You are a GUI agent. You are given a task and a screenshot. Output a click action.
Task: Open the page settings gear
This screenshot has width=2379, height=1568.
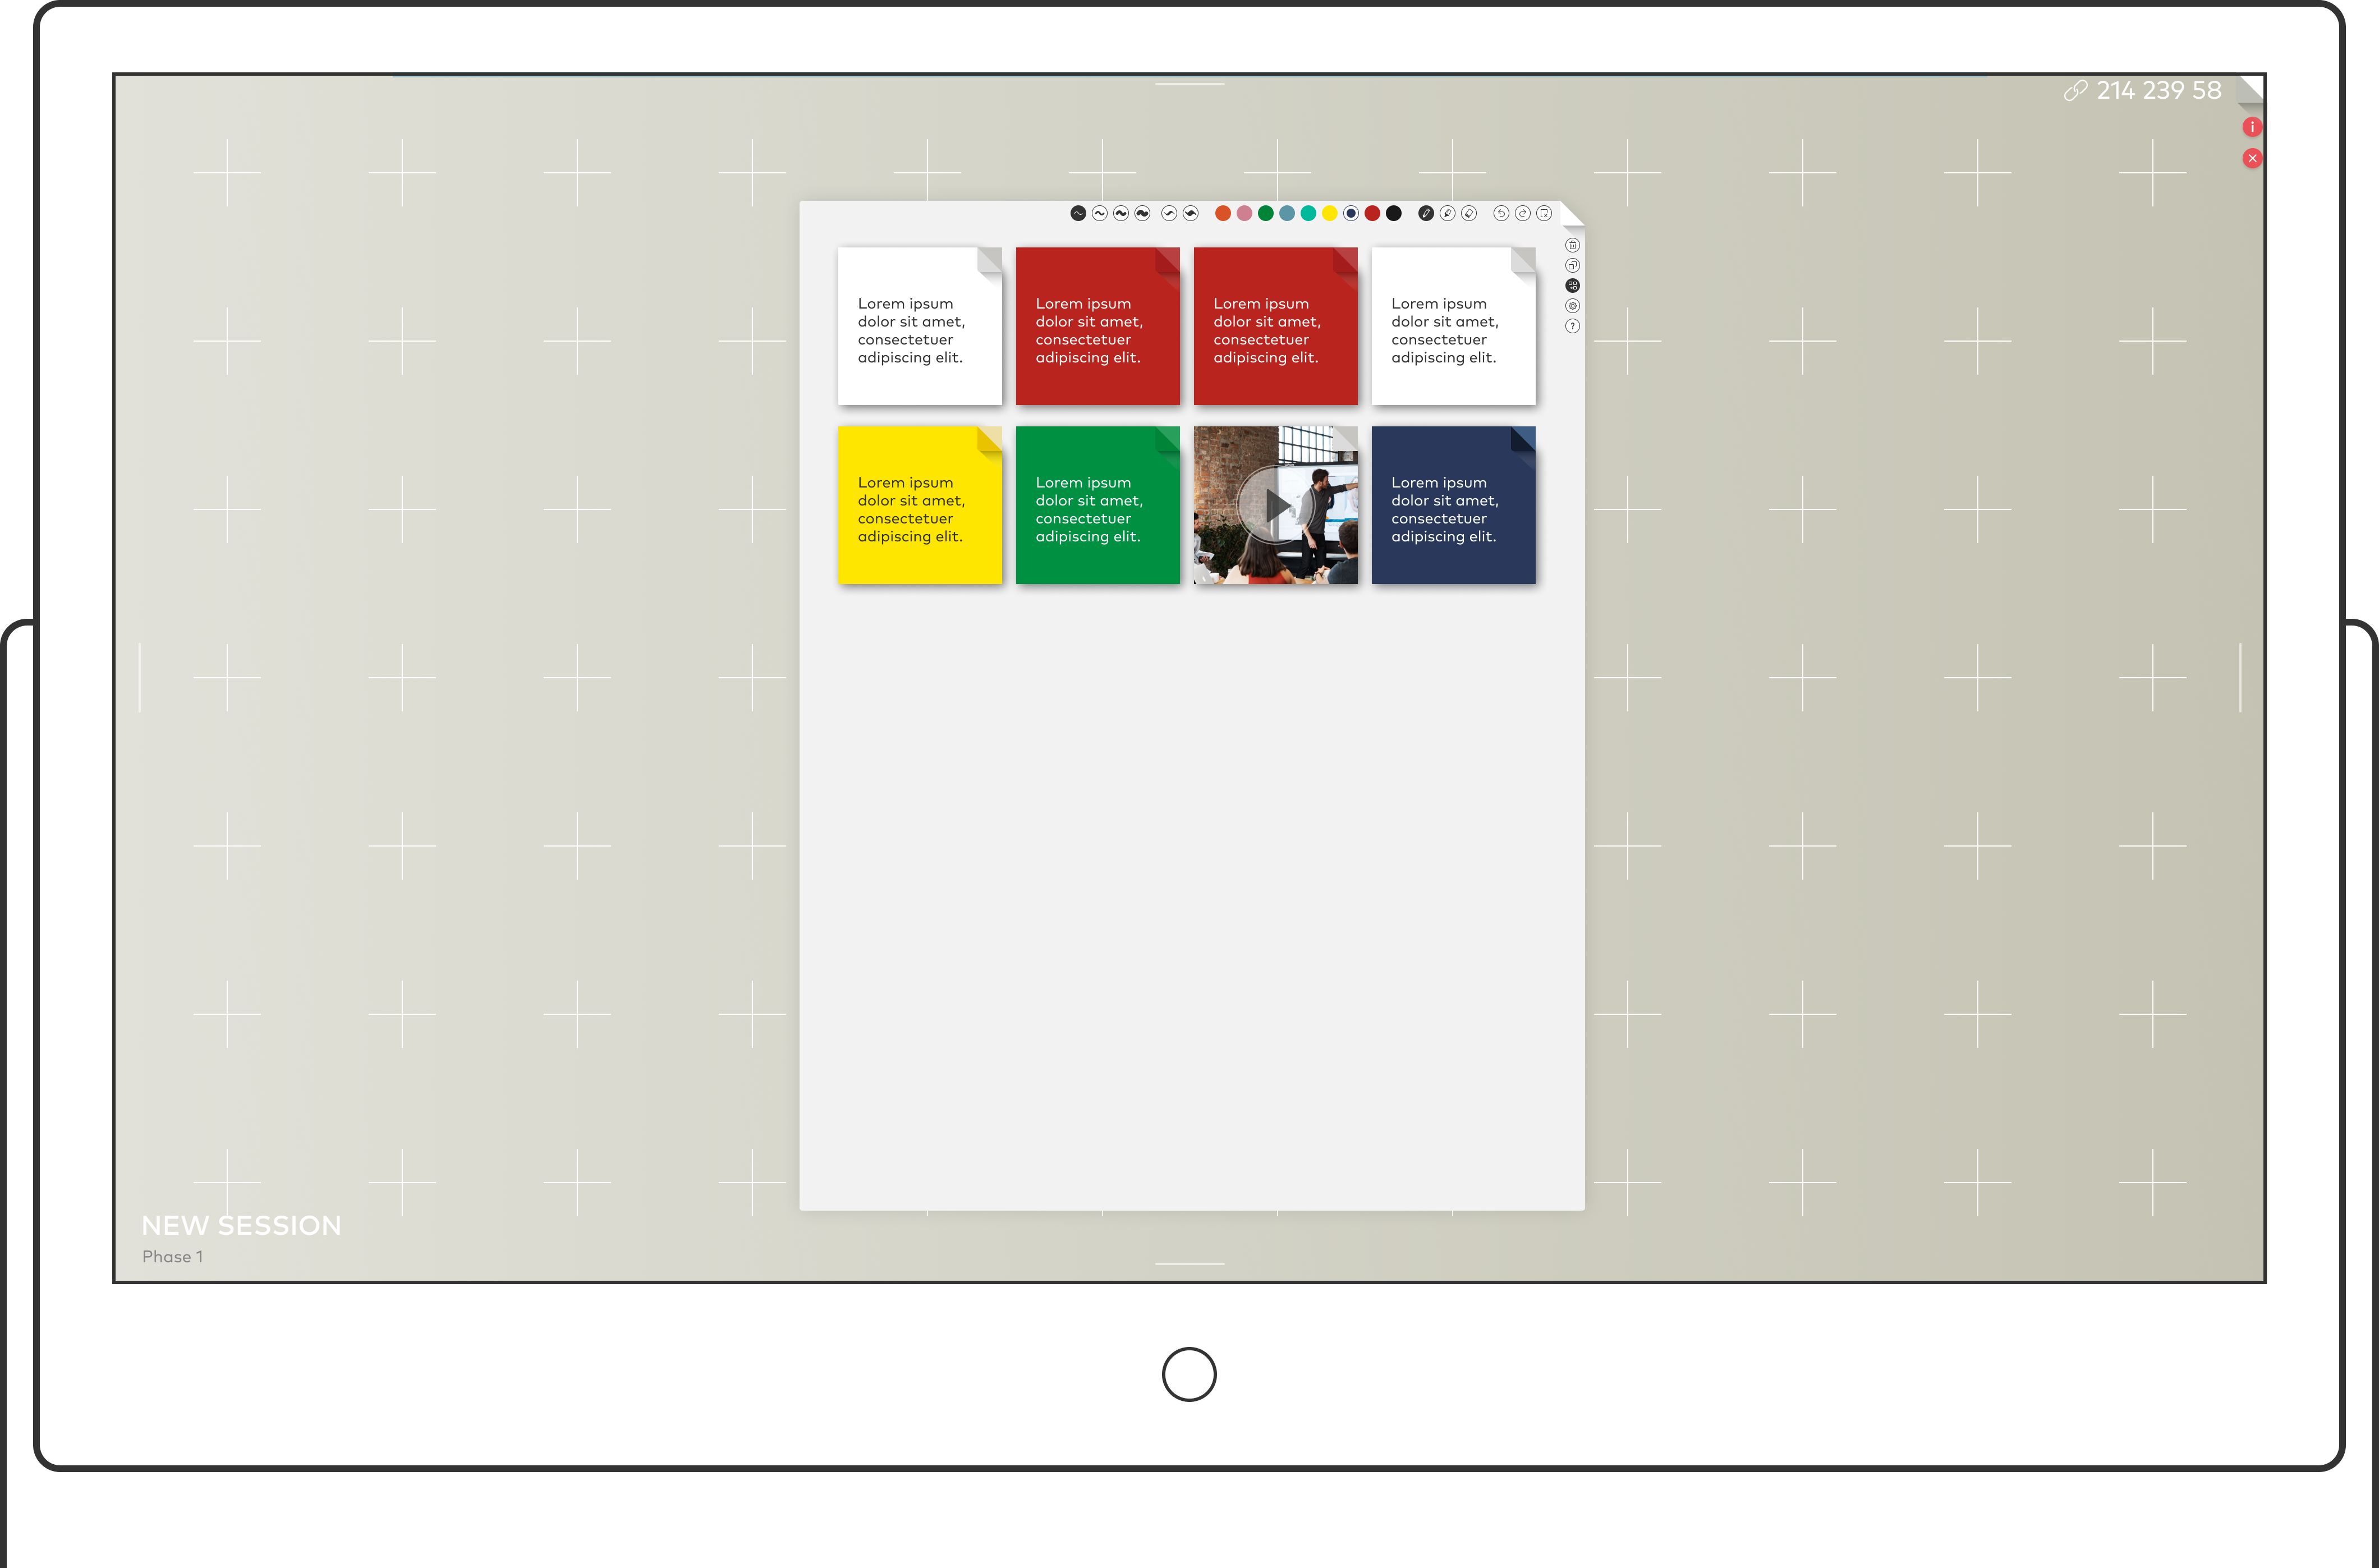pyautogui.click(x=1573, y=306)
